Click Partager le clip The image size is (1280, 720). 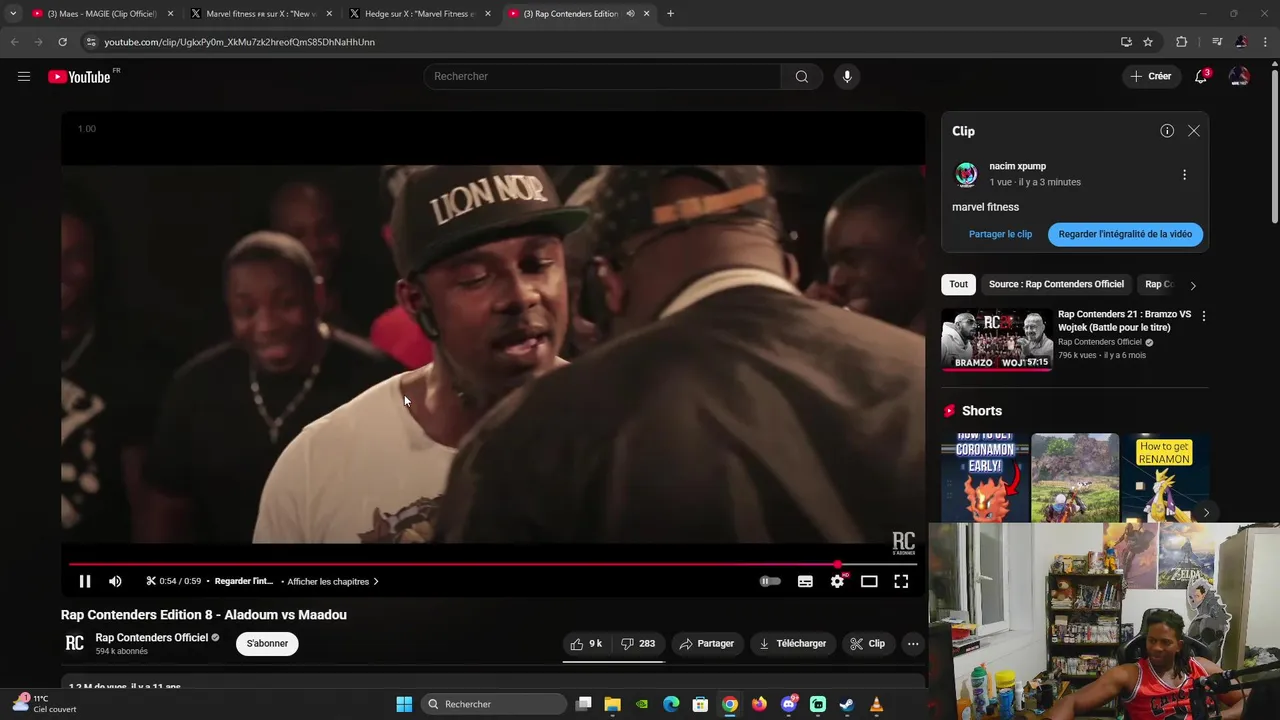(x=1000, y=234)
